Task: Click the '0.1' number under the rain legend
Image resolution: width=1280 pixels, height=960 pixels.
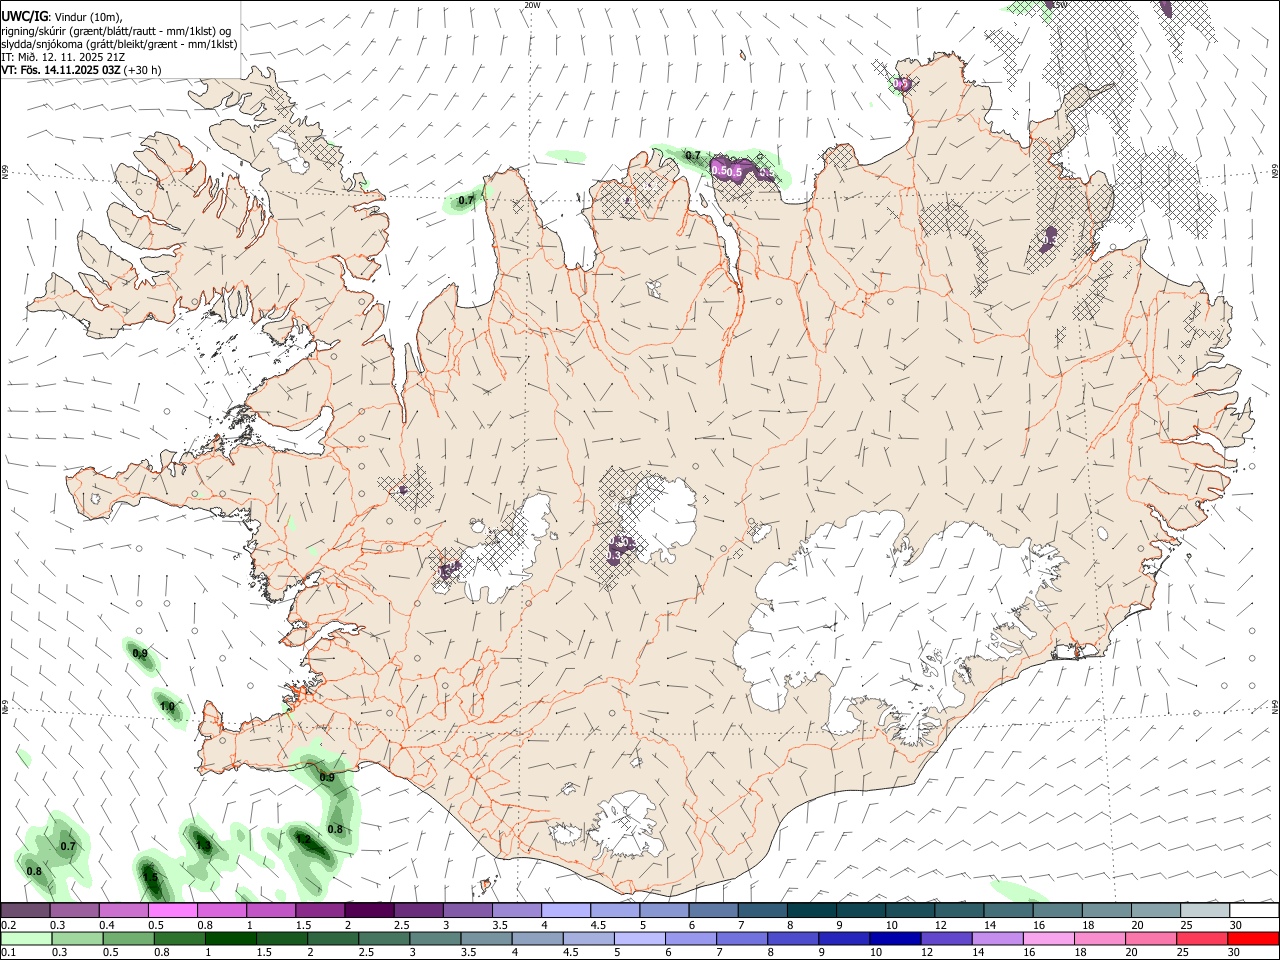Action: tap(8, 952)
